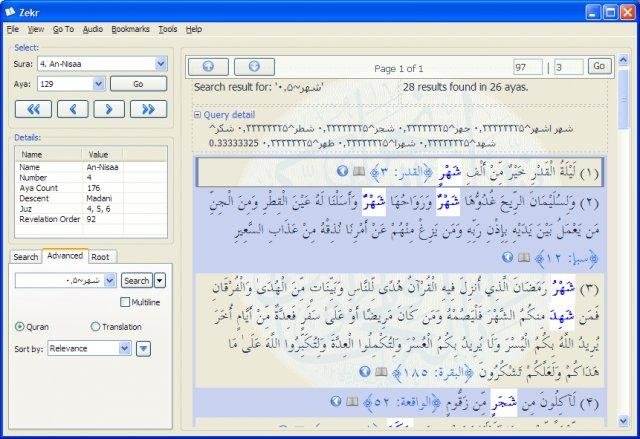Click the sura number field showing 97

(x=528, y=67)
